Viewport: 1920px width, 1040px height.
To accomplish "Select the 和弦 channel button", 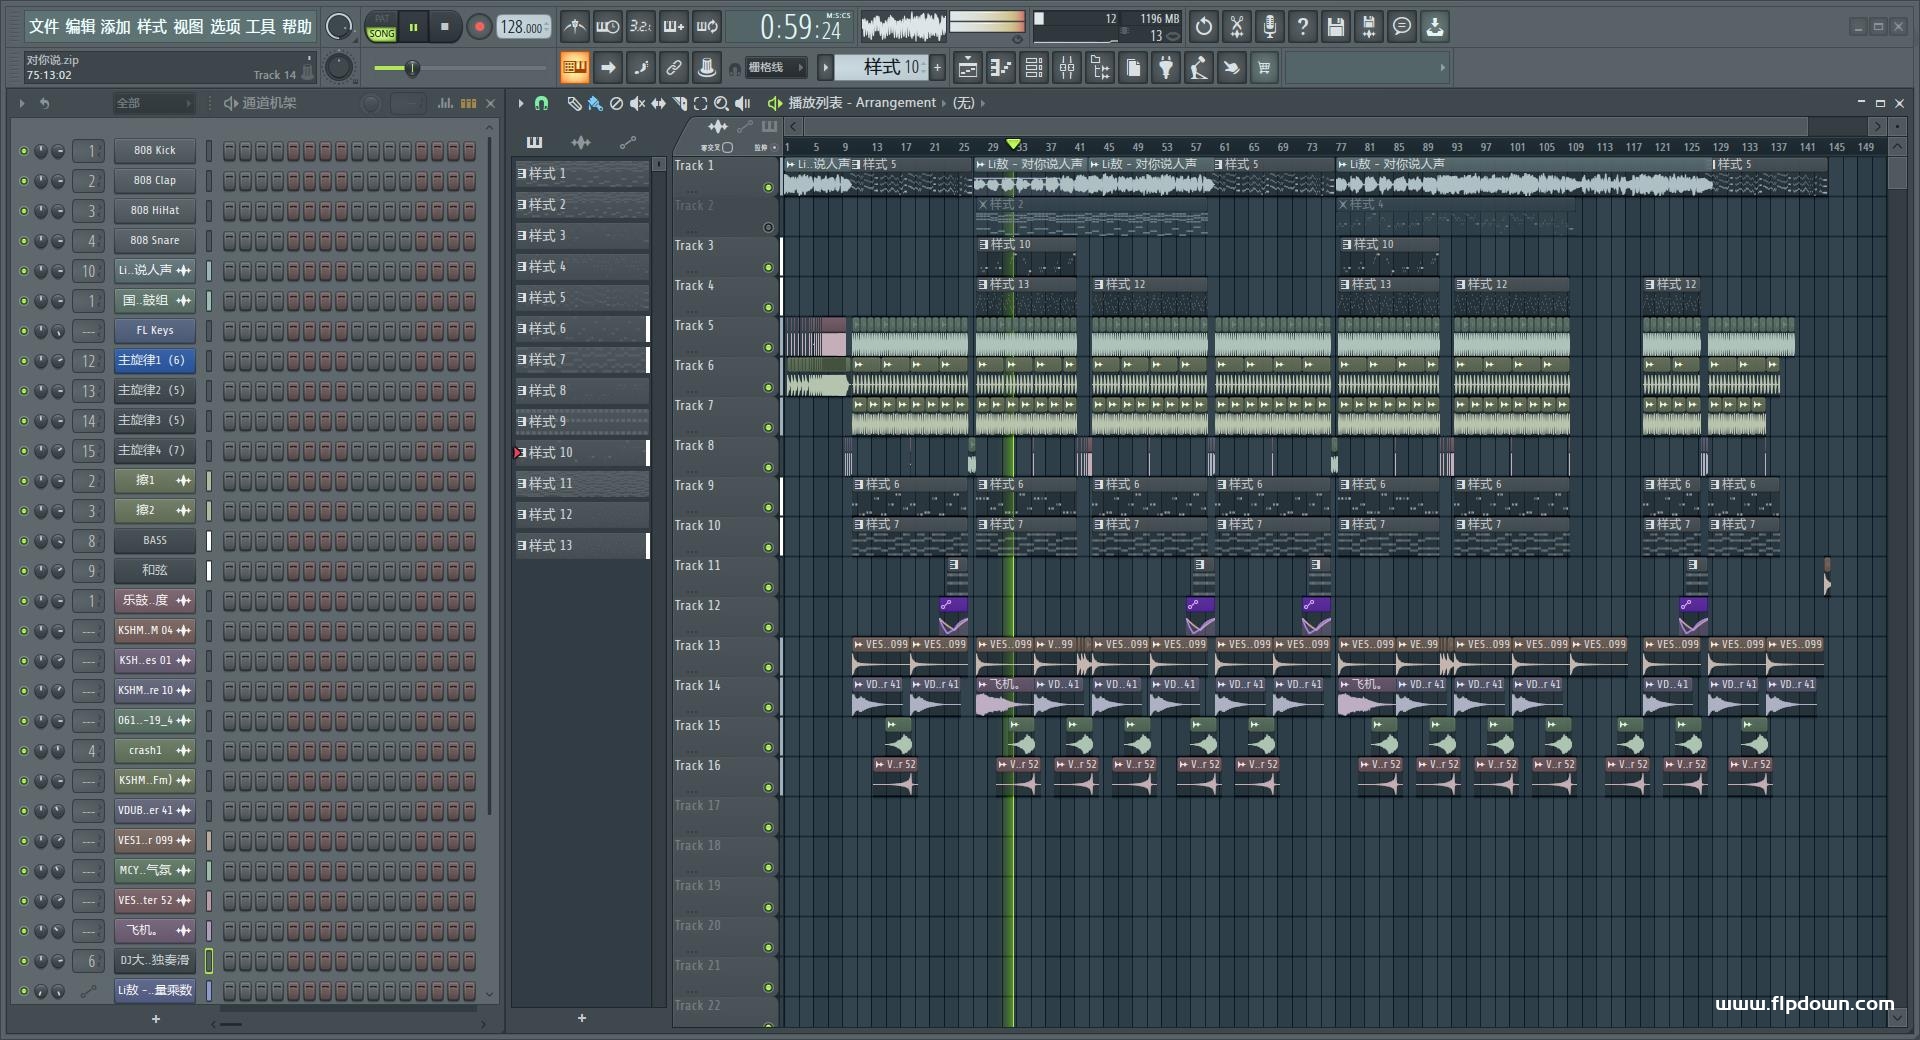I will (154, 571).
